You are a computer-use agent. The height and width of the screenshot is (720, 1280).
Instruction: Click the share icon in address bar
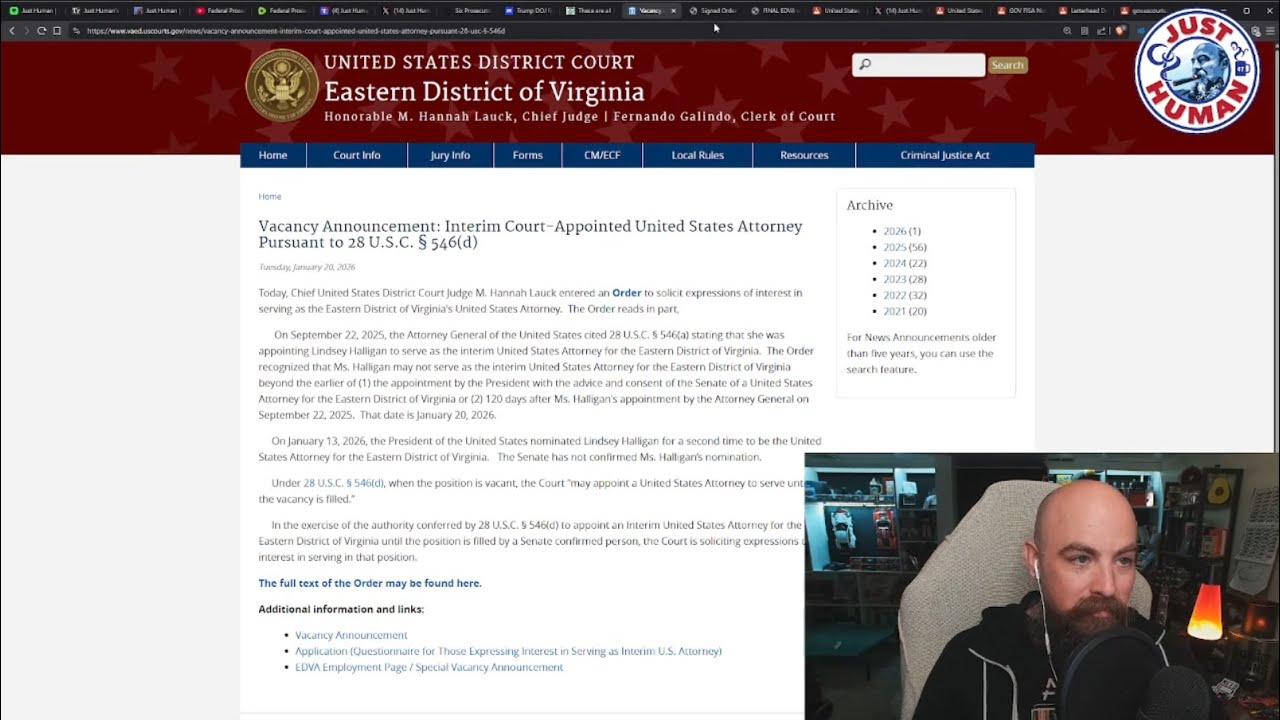(x=1101, y=31)
